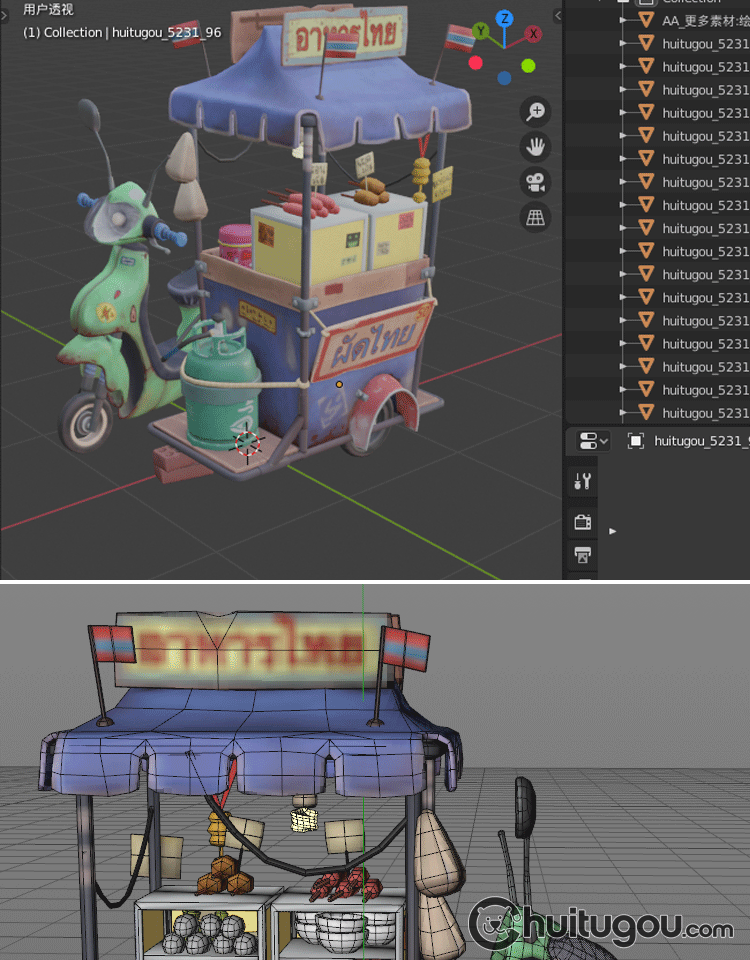Open the Render properties tab
Screen dimensions: 750x960
click(x=582, y=521)
